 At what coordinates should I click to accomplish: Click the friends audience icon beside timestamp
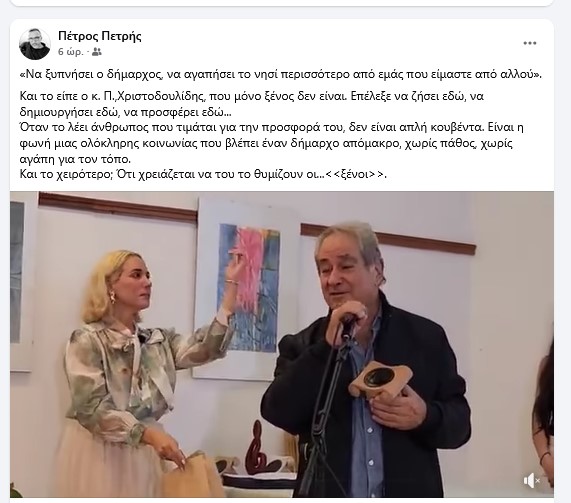(97, 52)
